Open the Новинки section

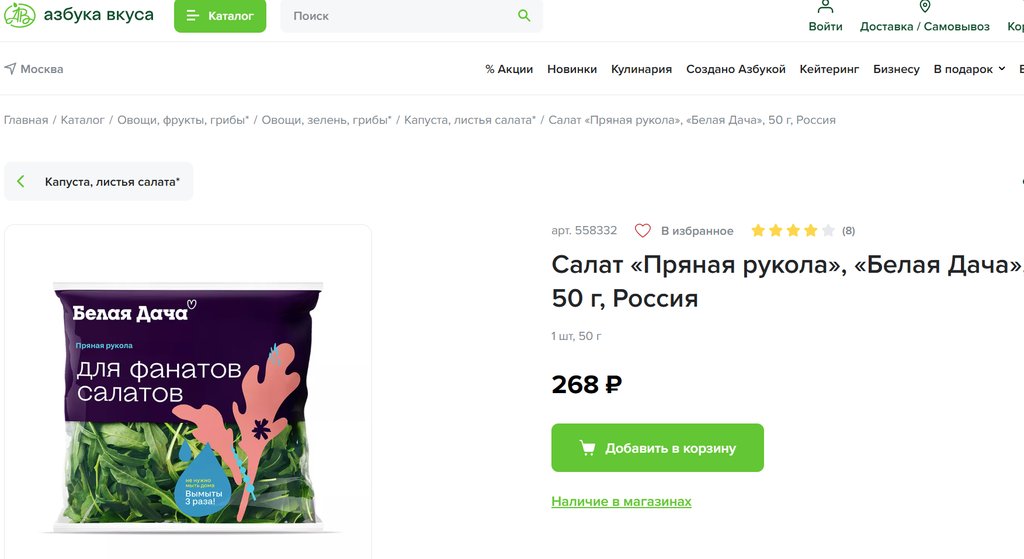coord(572,69)
